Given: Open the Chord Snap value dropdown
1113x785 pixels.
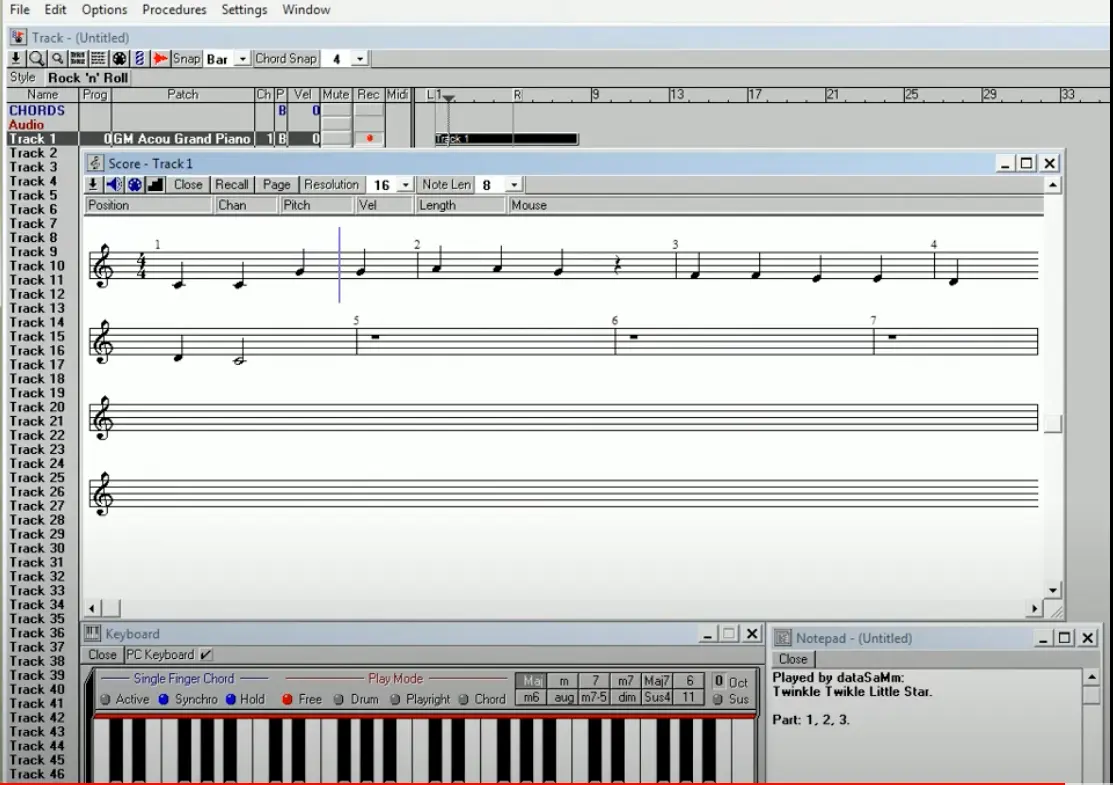Looking at the screenshot, I should coord(360,59).
